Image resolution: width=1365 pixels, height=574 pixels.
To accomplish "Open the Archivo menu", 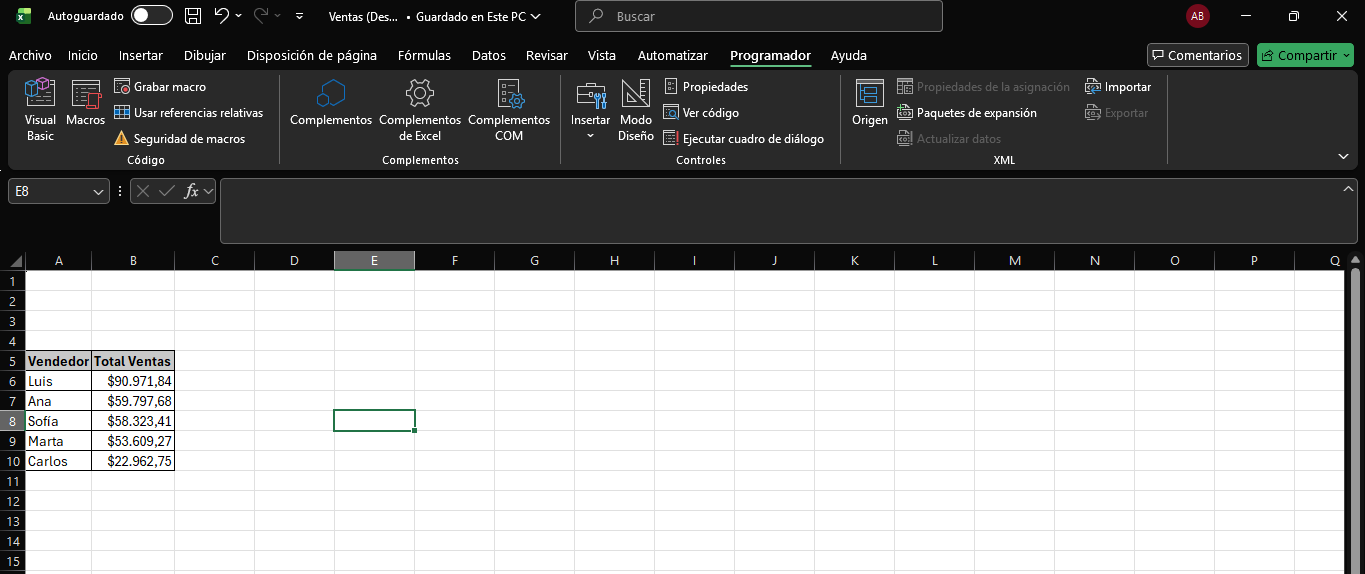I will coord(30,56).
